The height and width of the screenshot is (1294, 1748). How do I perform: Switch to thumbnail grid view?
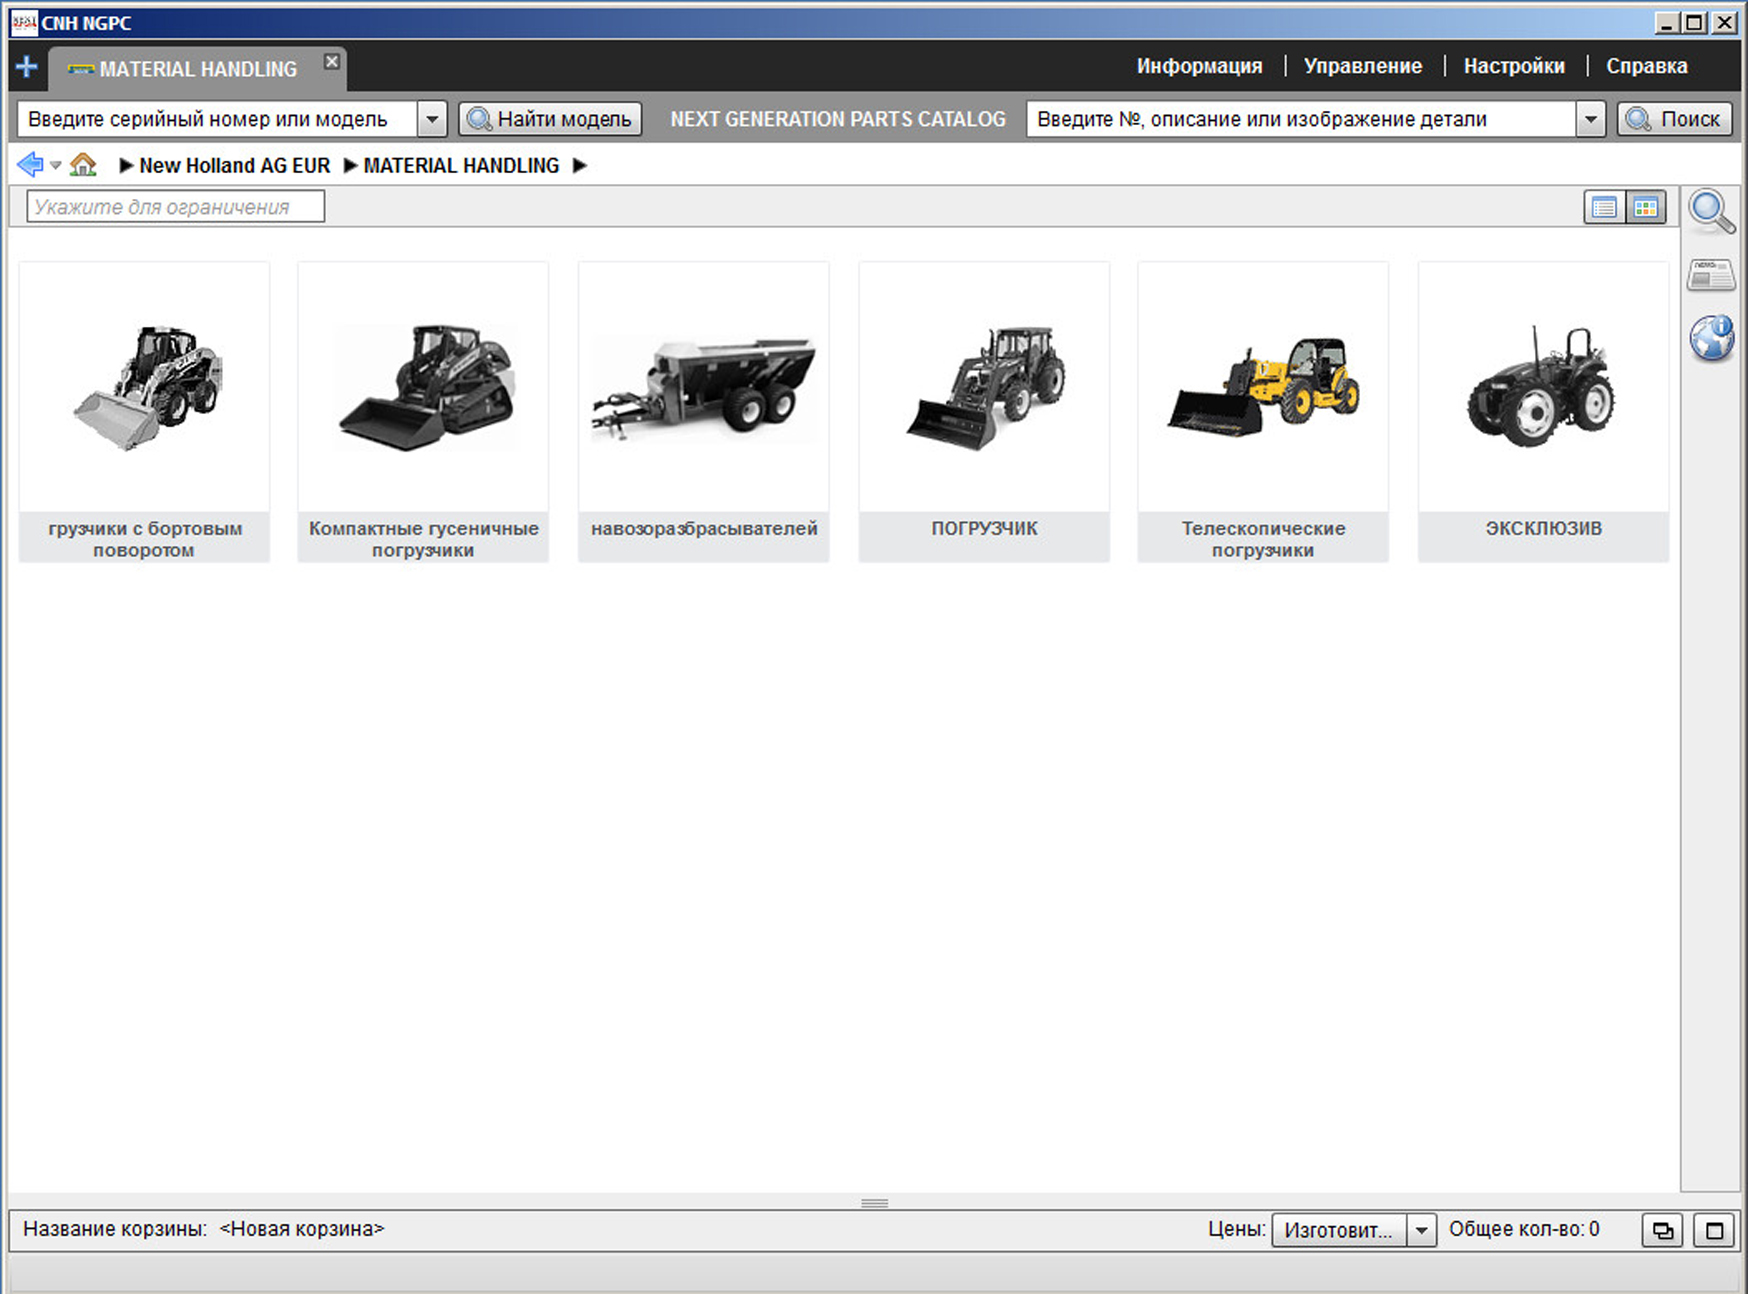coord(1645,208)
